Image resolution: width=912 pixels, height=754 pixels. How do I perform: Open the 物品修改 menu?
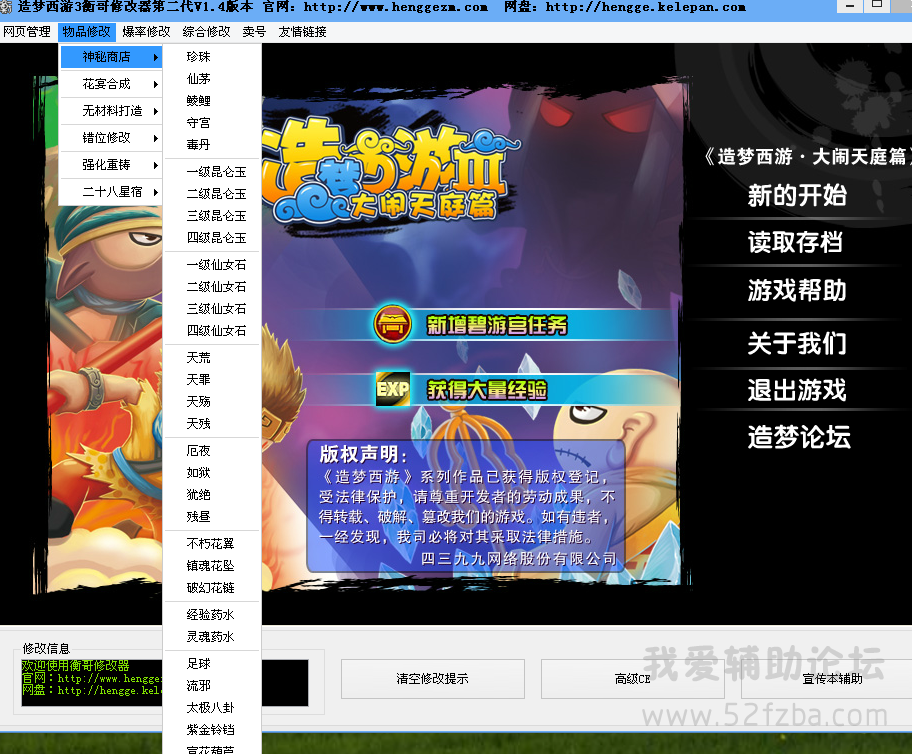point(87,31)
